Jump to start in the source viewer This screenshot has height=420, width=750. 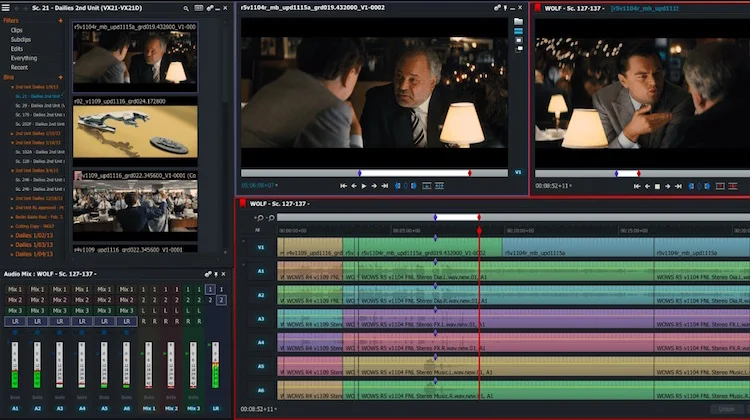coord(343,186)
